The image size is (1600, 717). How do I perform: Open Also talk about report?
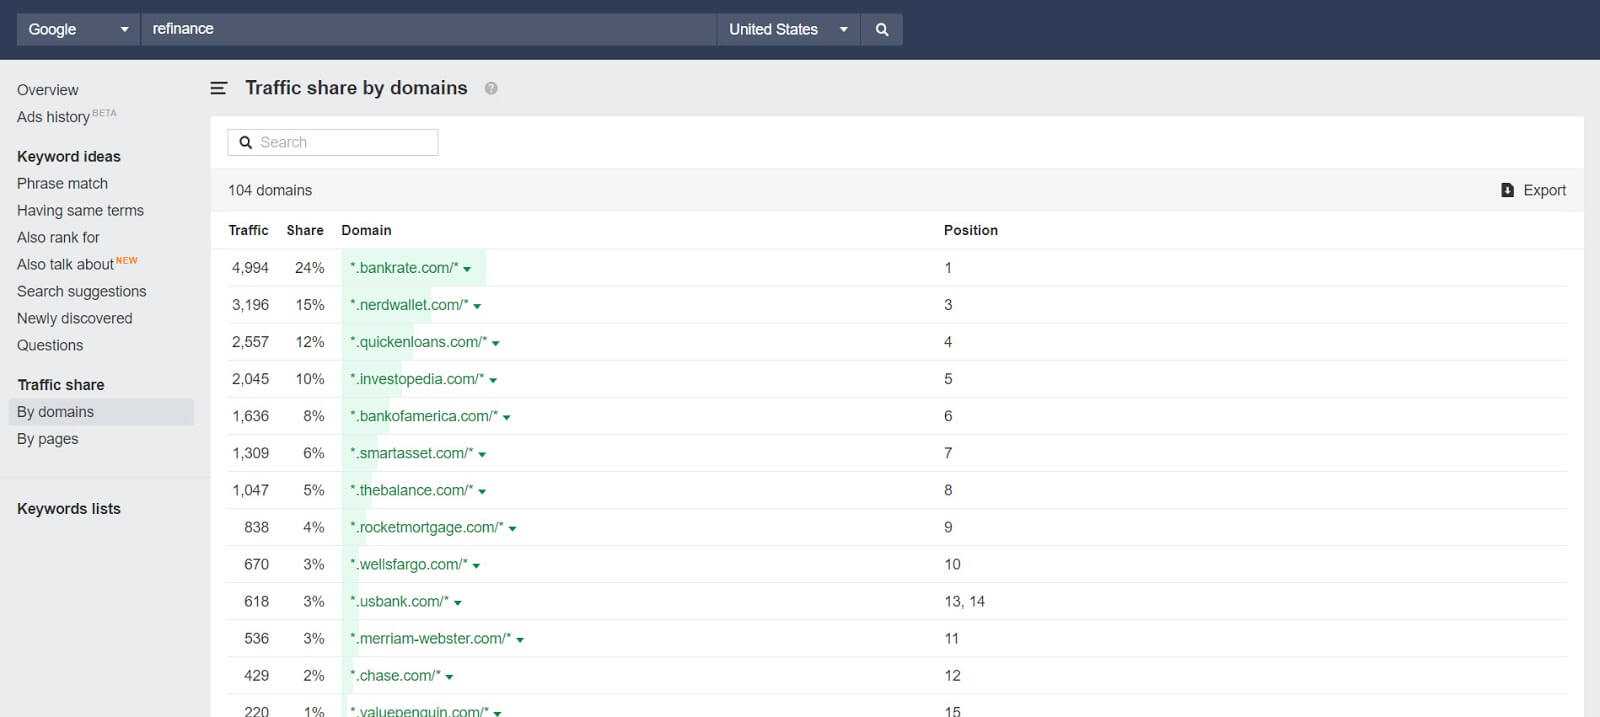(65, 264)
